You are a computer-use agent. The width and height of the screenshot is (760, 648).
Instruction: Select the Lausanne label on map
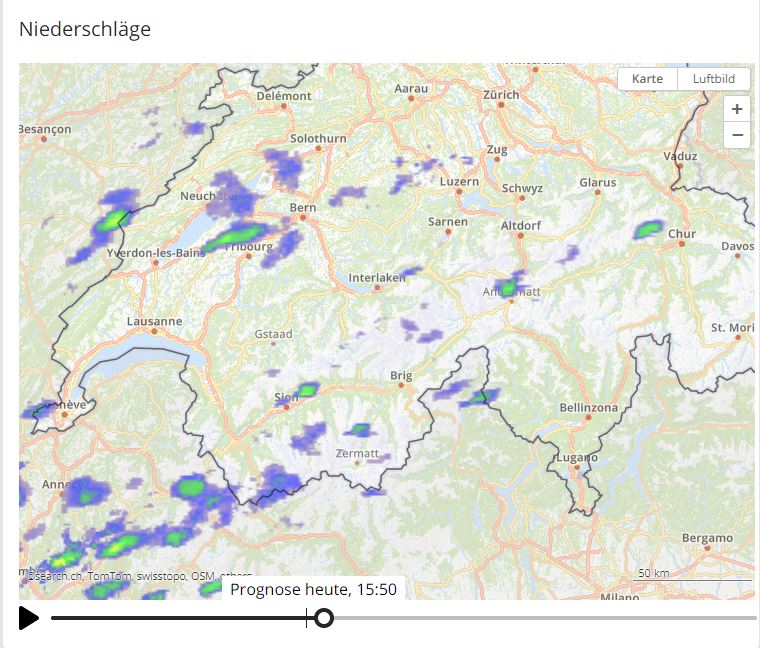pyautogui.click(x=155, y=321)
